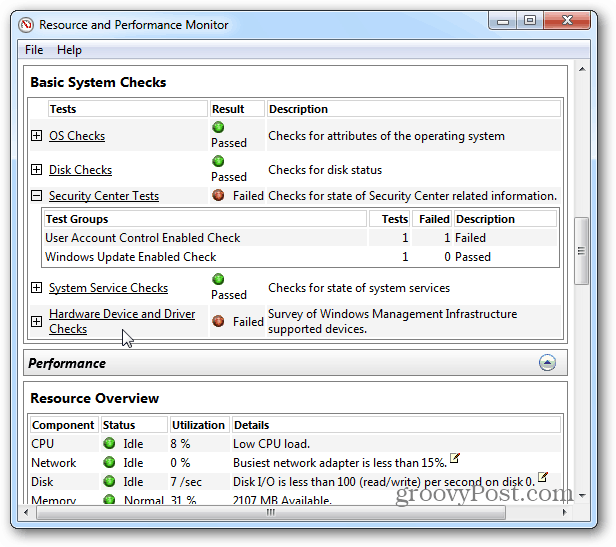Click the green CPU Idle status icon
616x547 pixels.
coord(109,444)
